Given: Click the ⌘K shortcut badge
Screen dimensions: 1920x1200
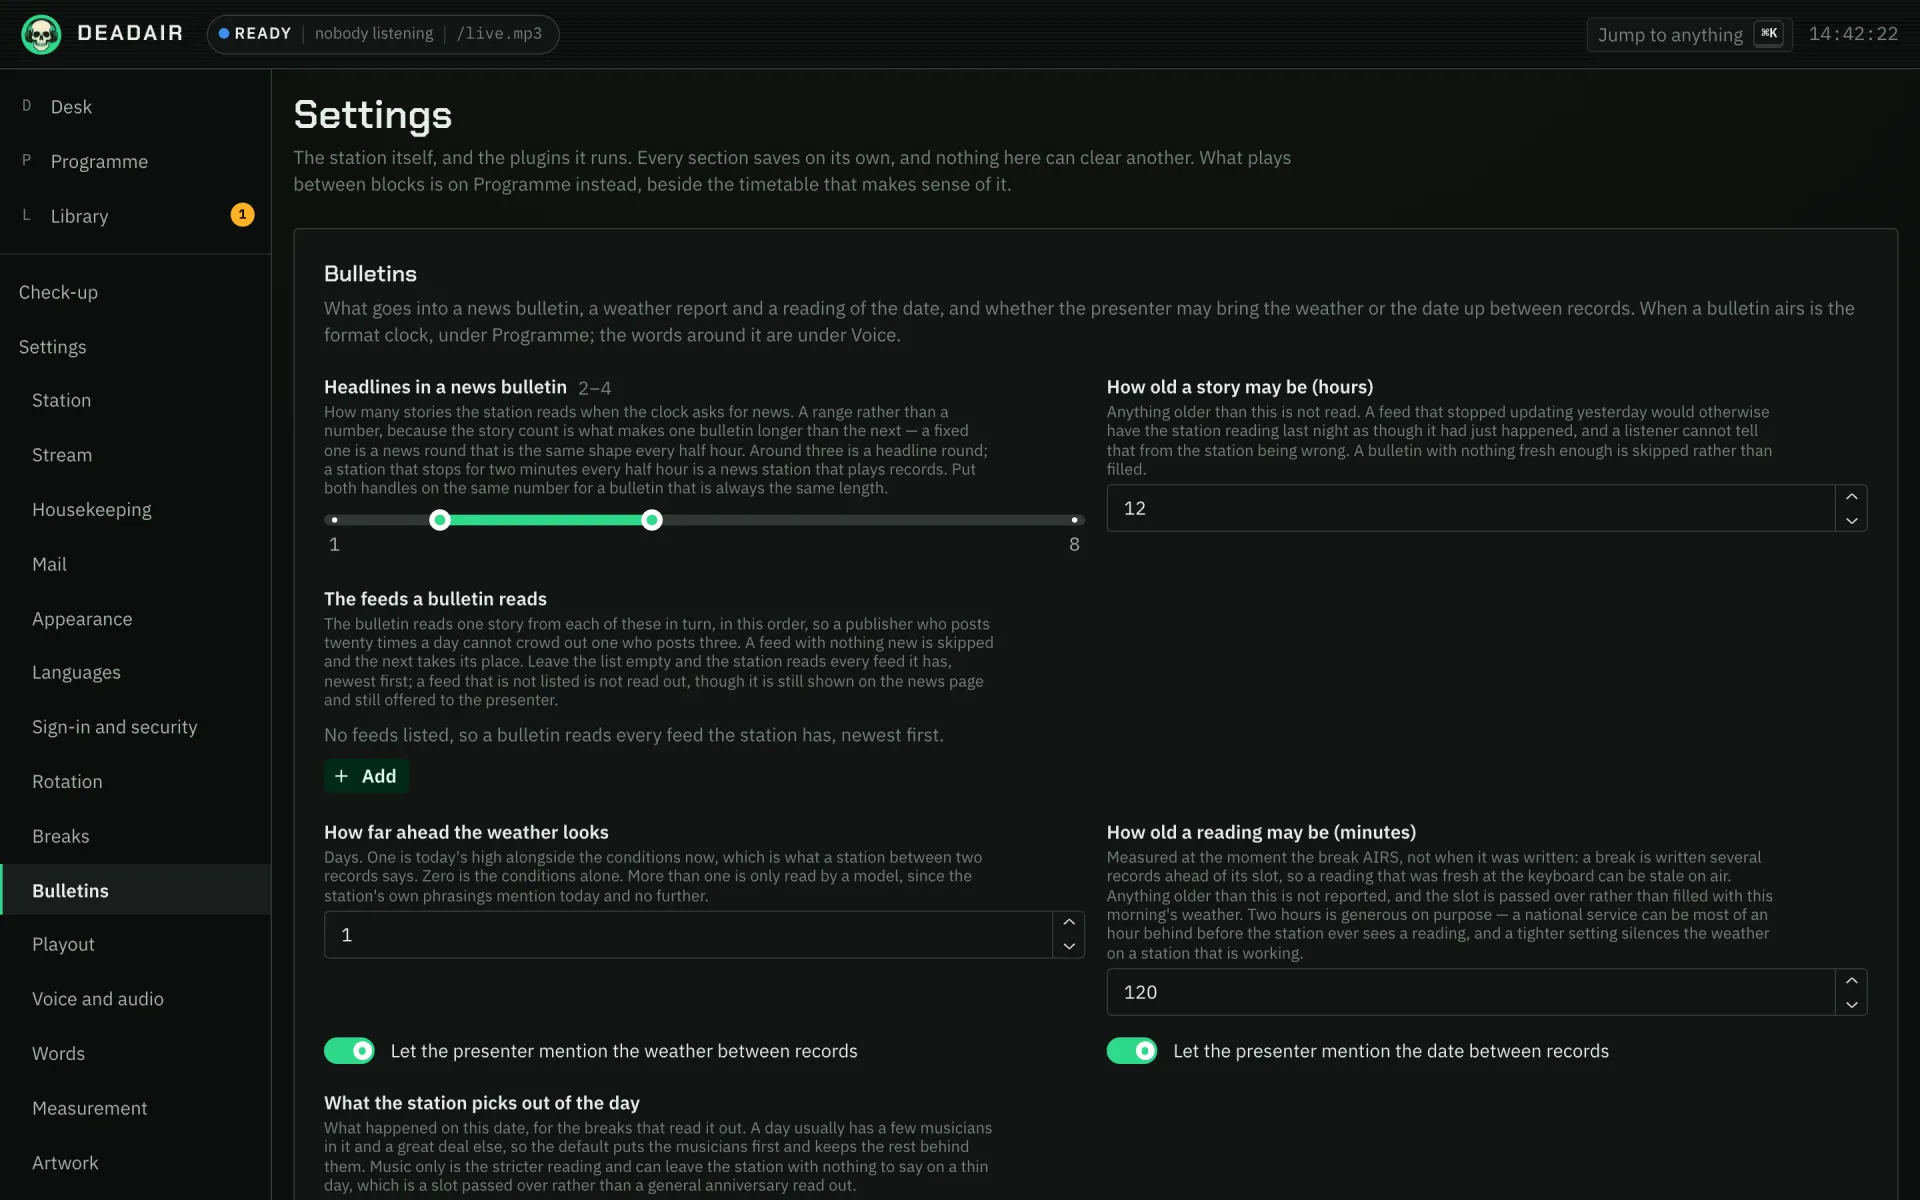Looking at the screenshot, I should click(x=1768, y=34).
